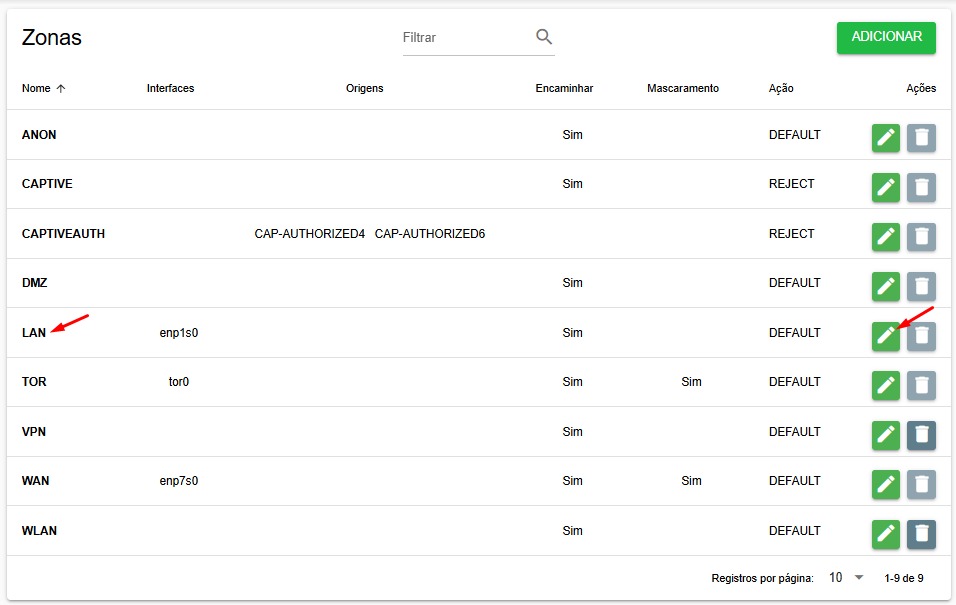Click the DMZ zone trash icon
This screenshot has height=605, width=956.
tap(921, 286)
